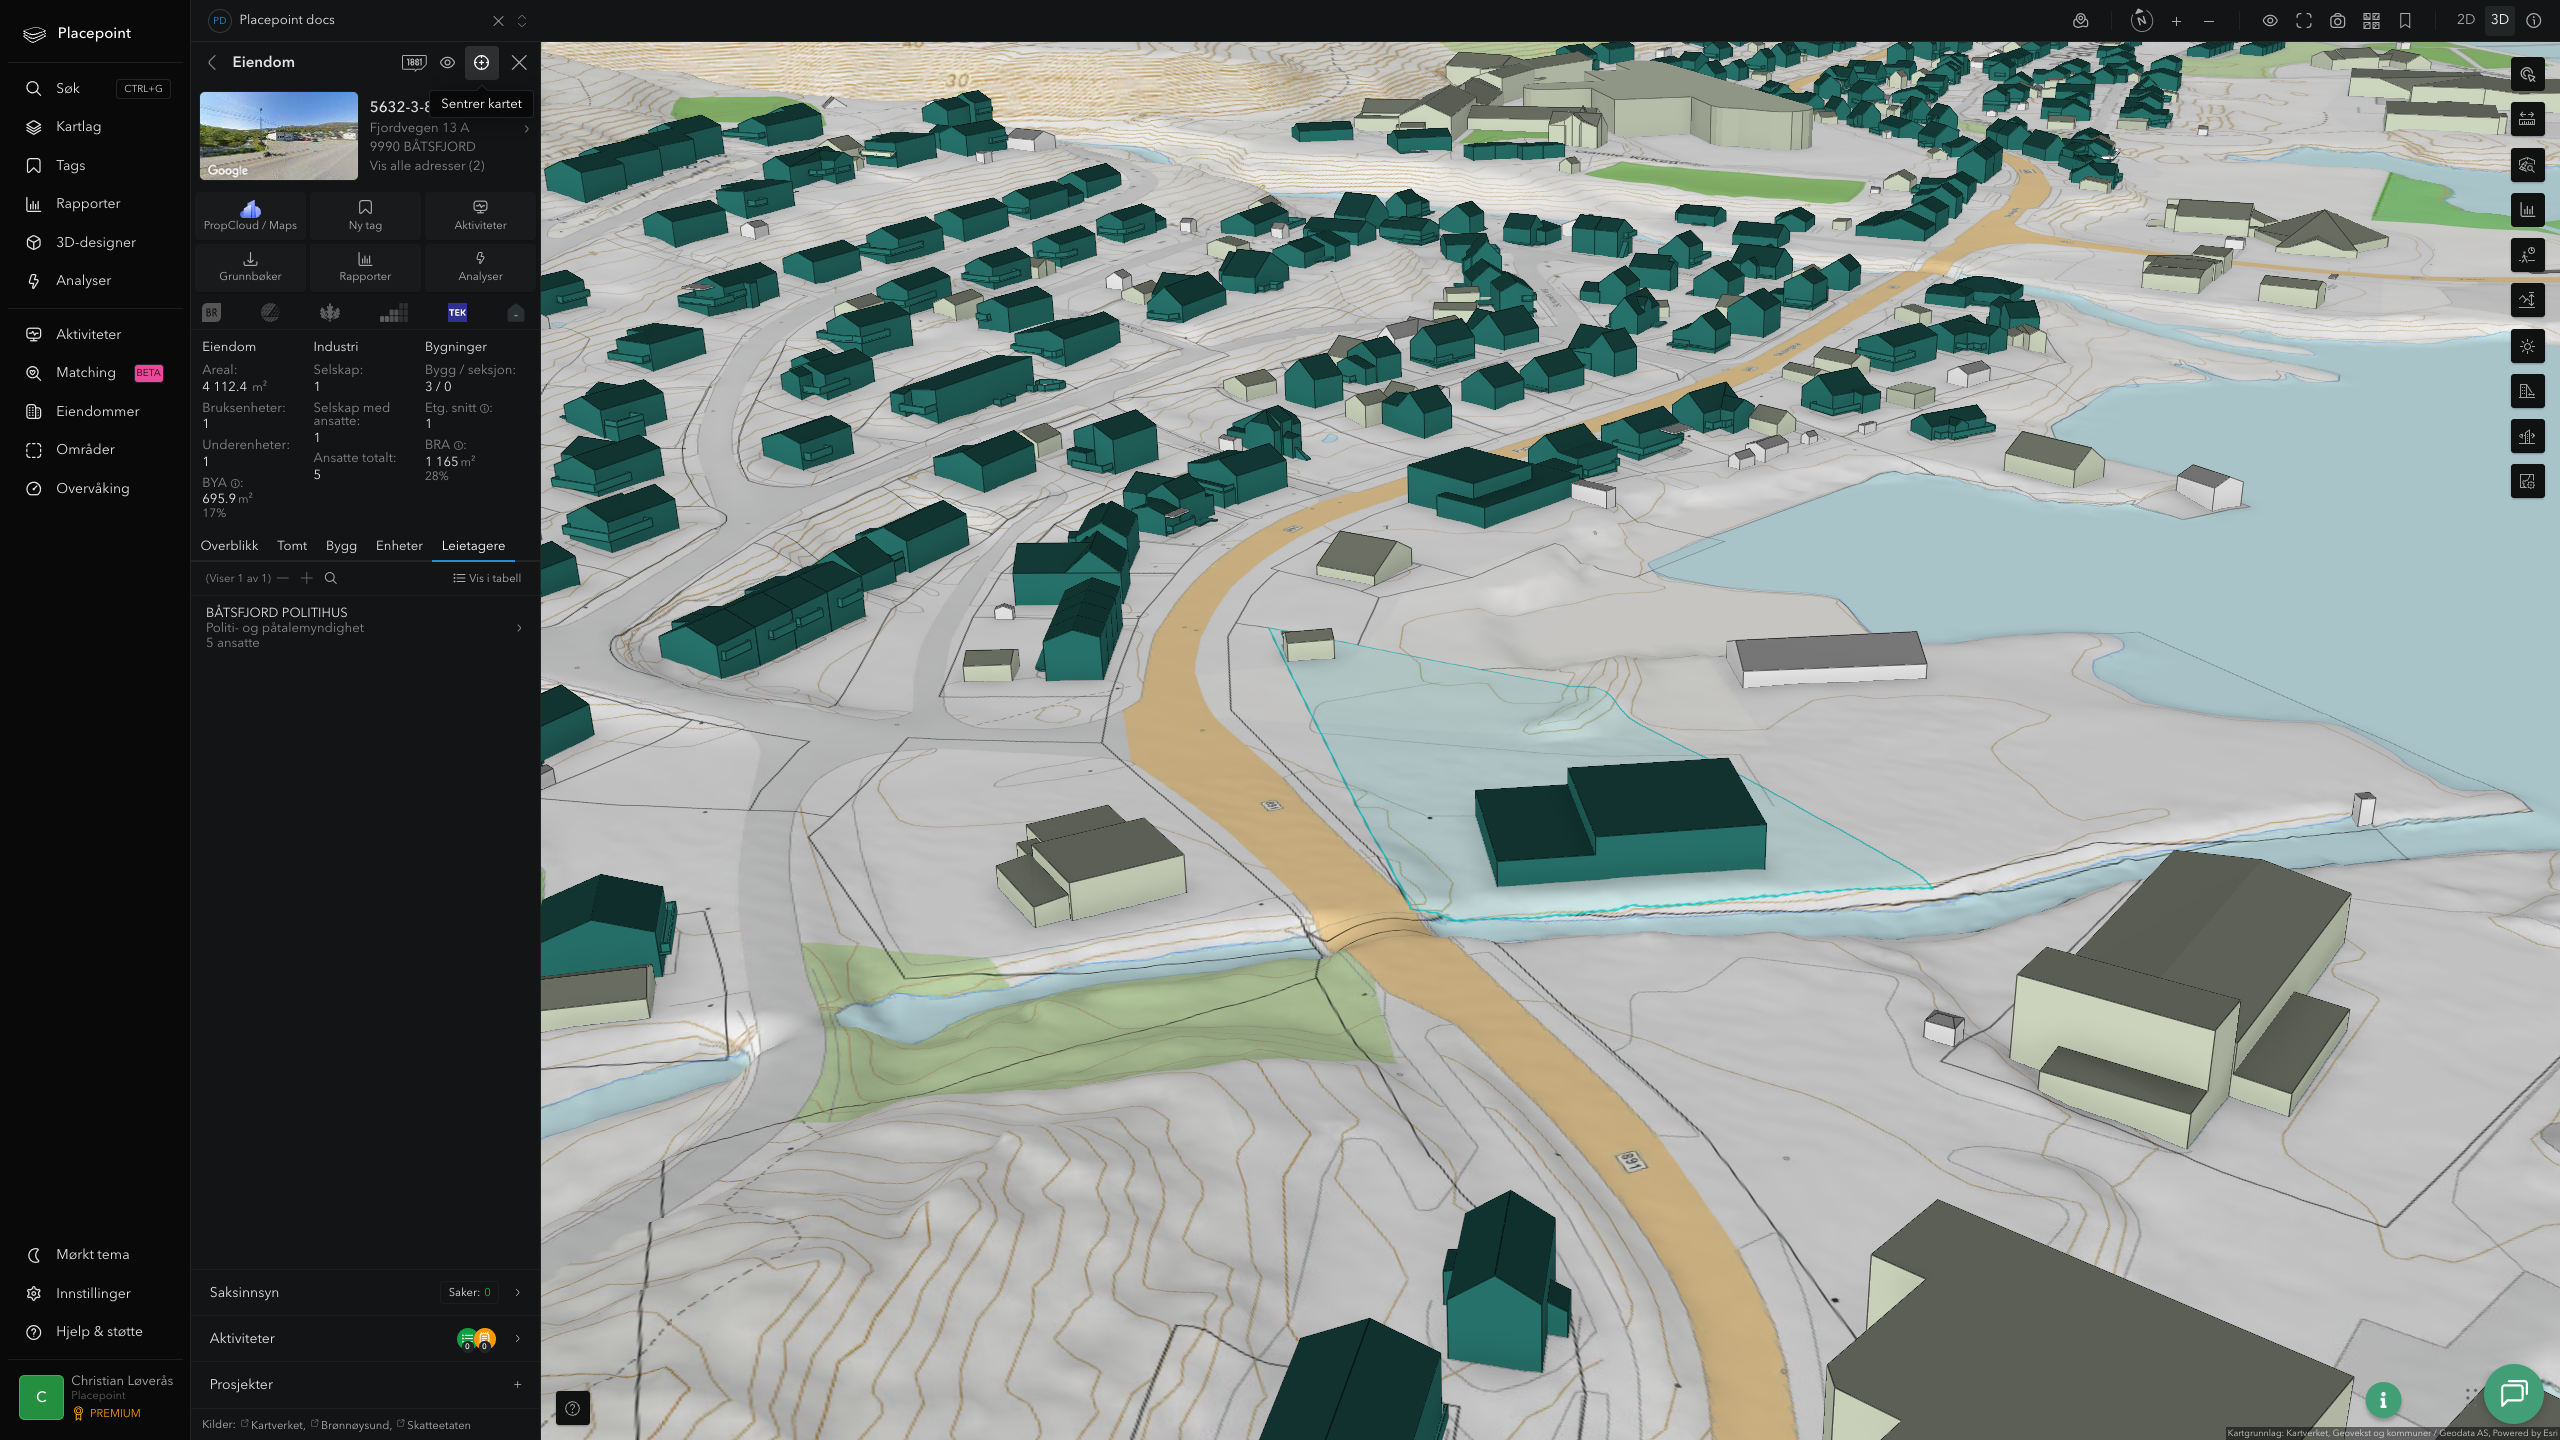Image resolution: width=2560 pixels, height=1440 pixels.
Task: Expand the Aktiviteter section chevron
Action: pyautogui.click(x=518, y=1338)
